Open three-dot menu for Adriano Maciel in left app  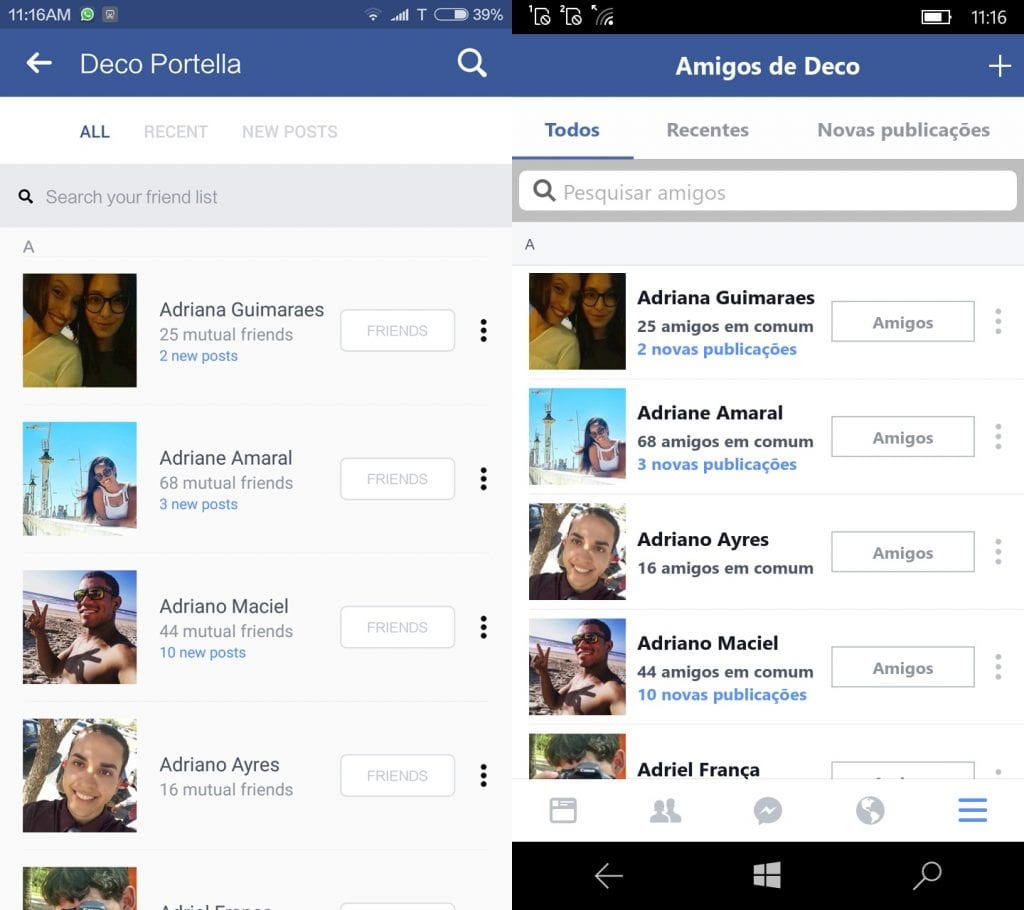tap(483, 627)
